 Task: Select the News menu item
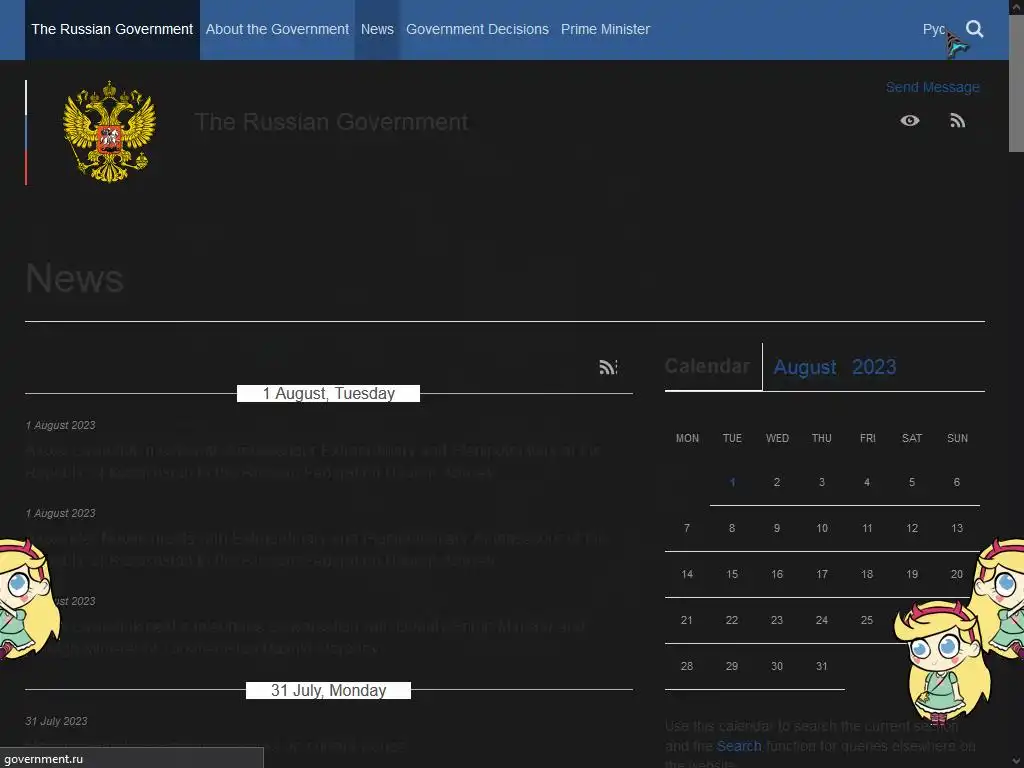[x=377, y=29]
